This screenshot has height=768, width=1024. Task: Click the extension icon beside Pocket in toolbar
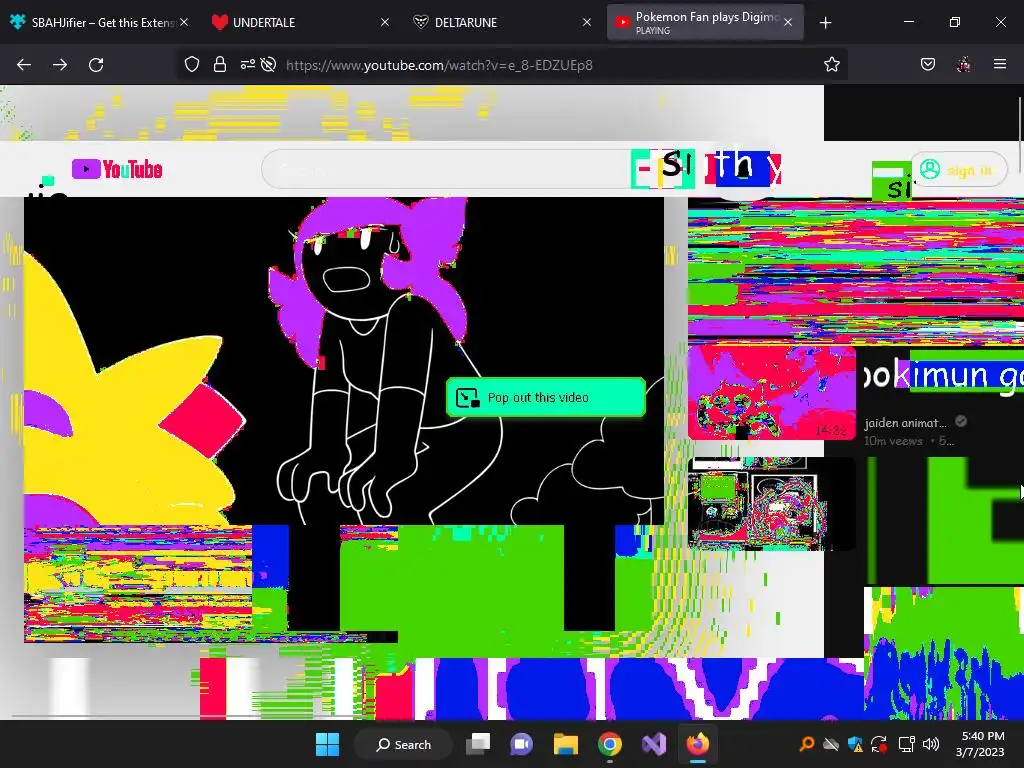click(964, 65)
